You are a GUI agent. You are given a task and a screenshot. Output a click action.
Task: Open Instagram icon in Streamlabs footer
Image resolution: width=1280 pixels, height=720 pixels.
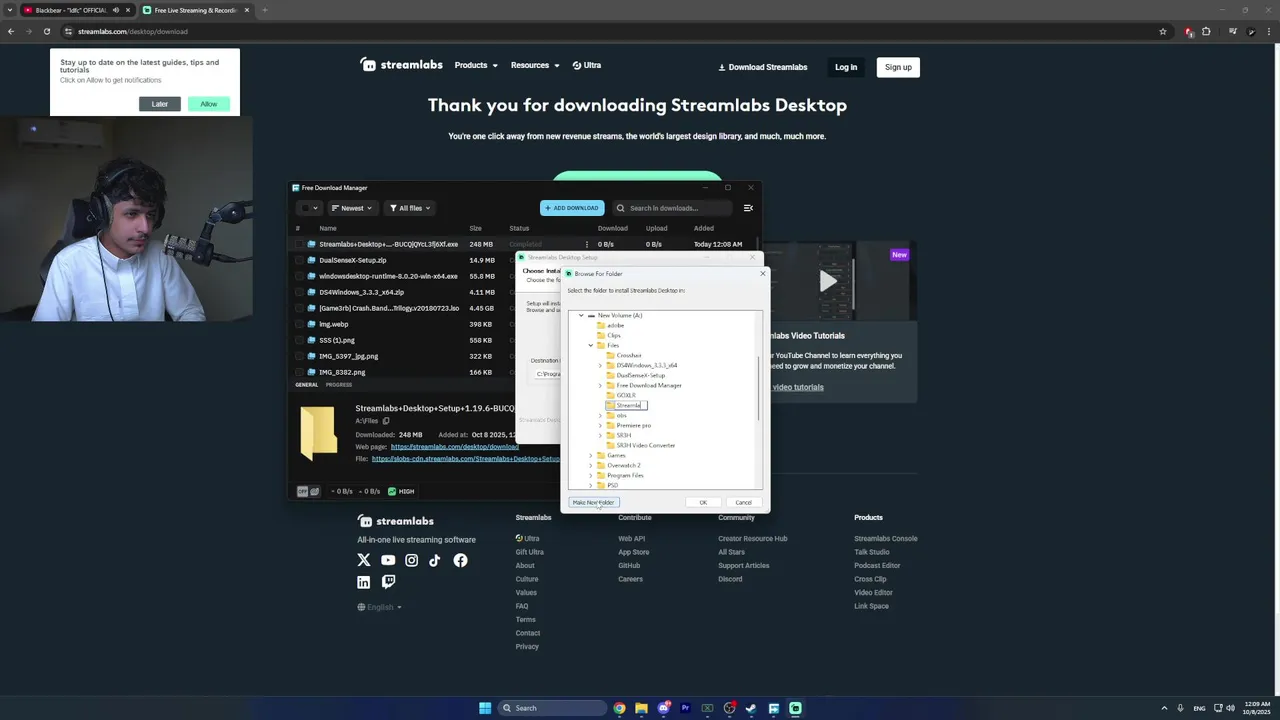point(411,560)
